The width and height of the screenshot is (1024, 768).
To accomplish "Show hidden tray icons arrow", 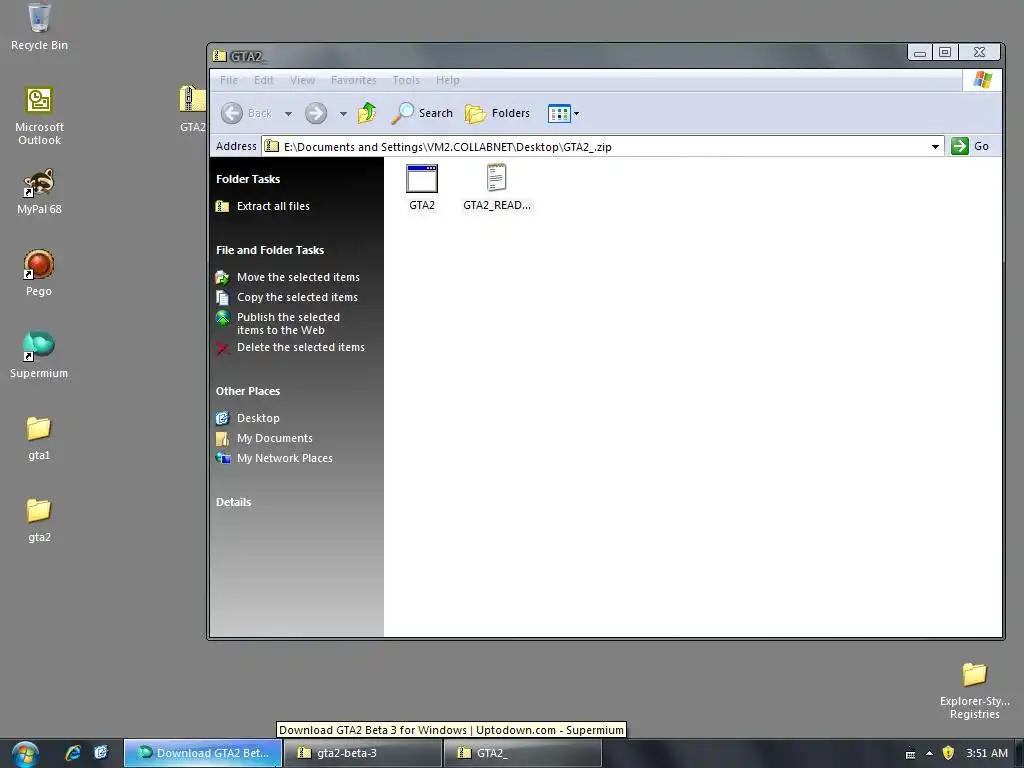I will tap(929, 753).
